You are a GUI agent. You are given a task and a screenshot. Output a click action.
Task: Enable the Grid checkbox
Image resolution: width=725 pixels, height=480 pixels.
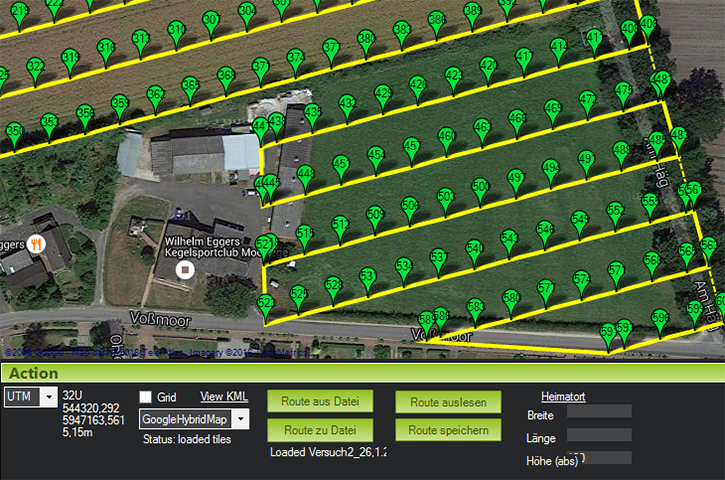click(x=146, y=397)
